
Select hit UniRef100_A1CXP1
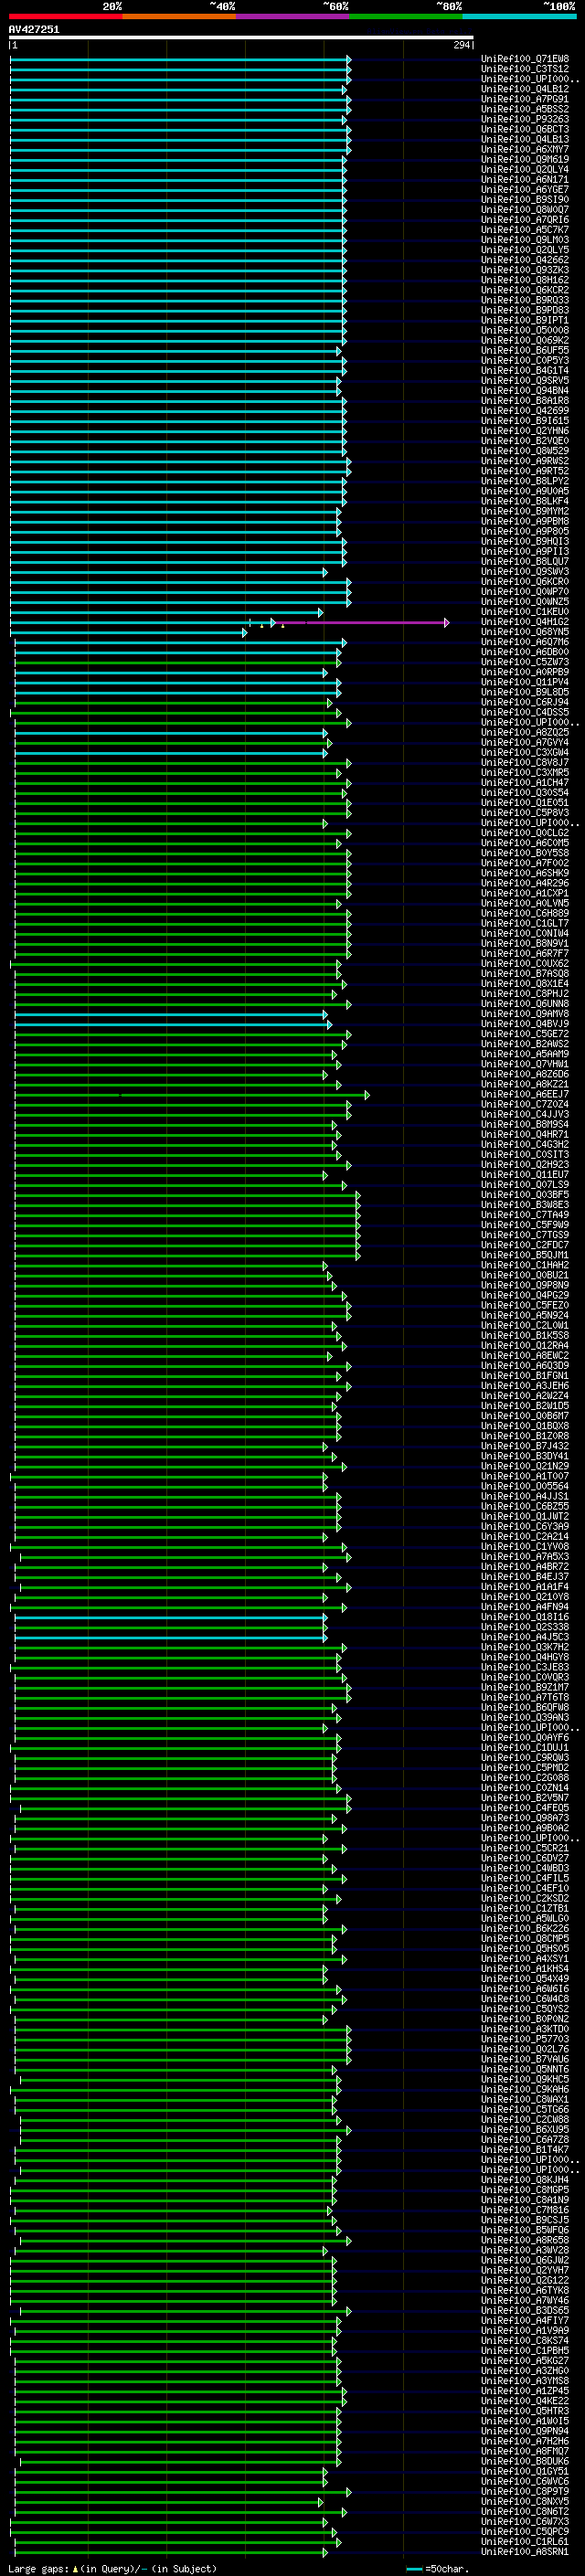pos(525,893)
